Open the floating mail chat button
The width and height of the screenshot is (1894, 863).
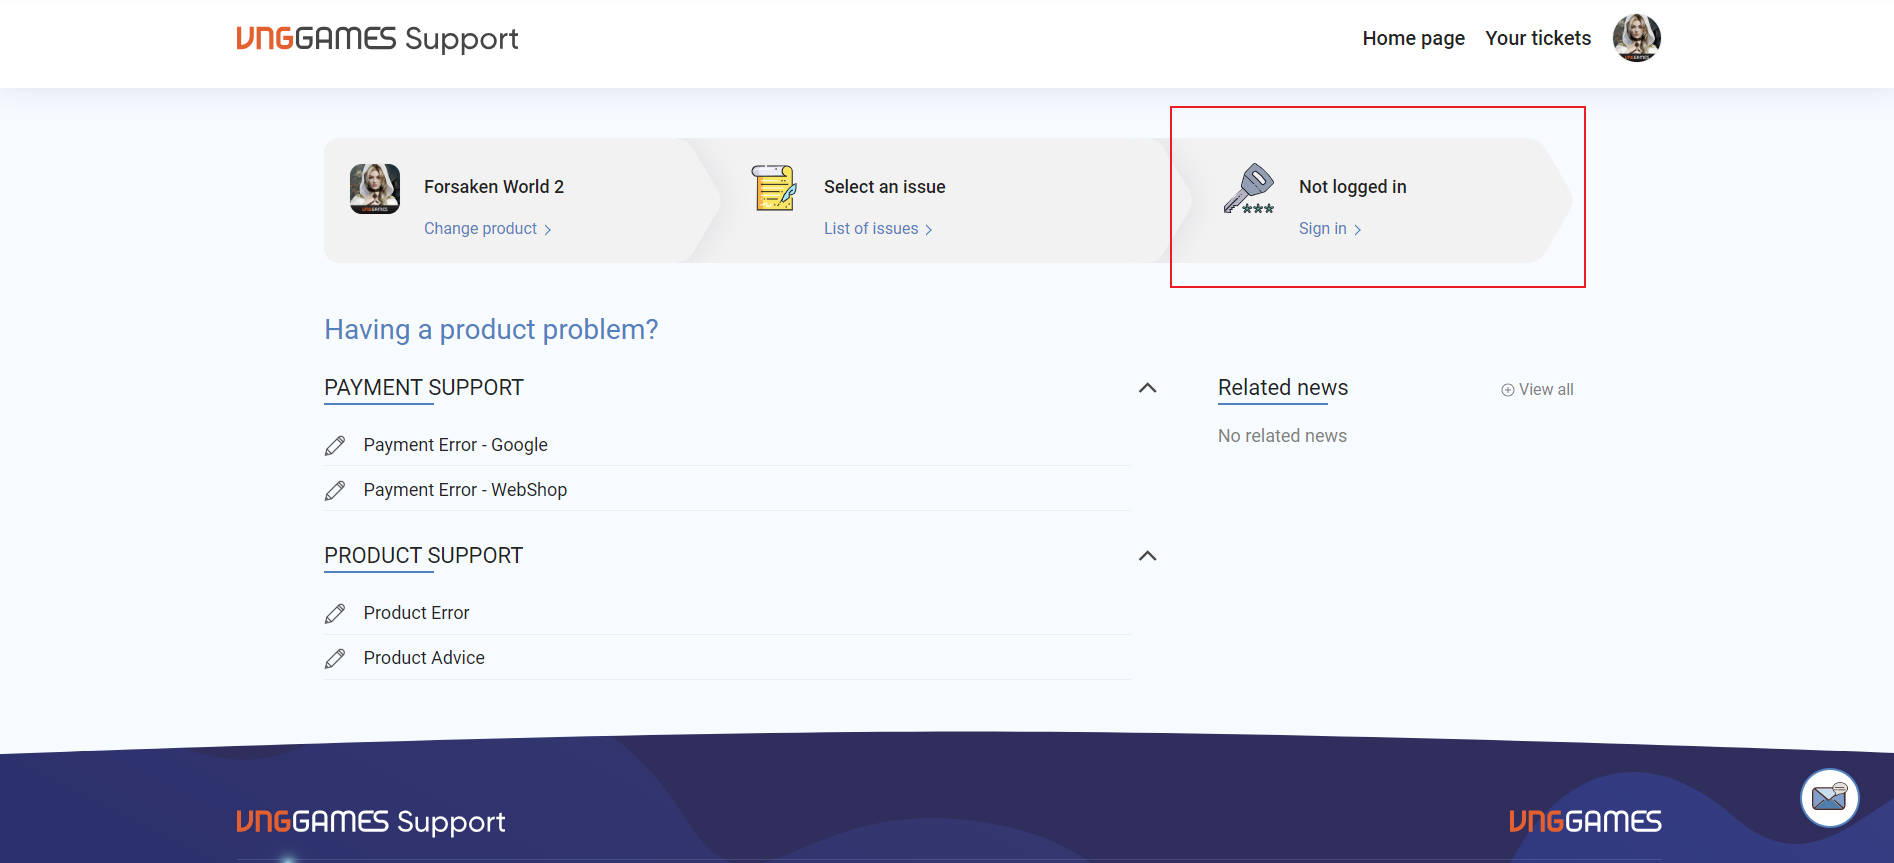[1829, 798]
